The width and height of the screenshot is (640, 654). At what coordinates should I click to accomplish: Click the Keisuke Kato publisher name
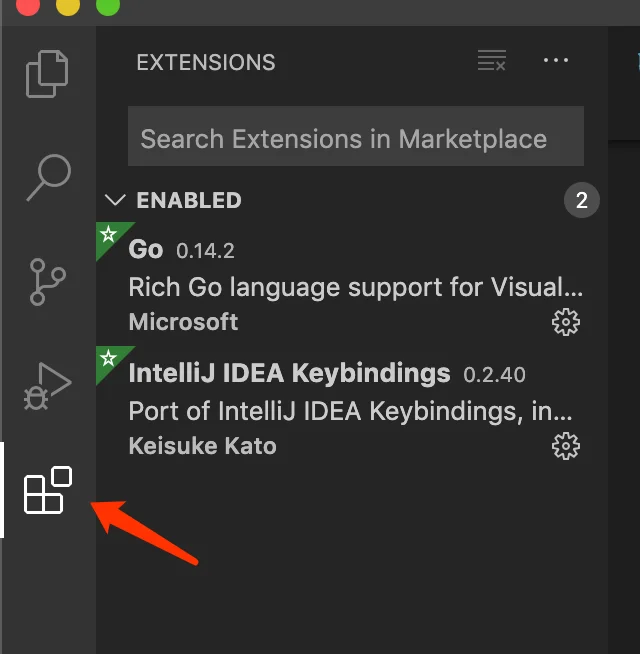pos(203,446)
